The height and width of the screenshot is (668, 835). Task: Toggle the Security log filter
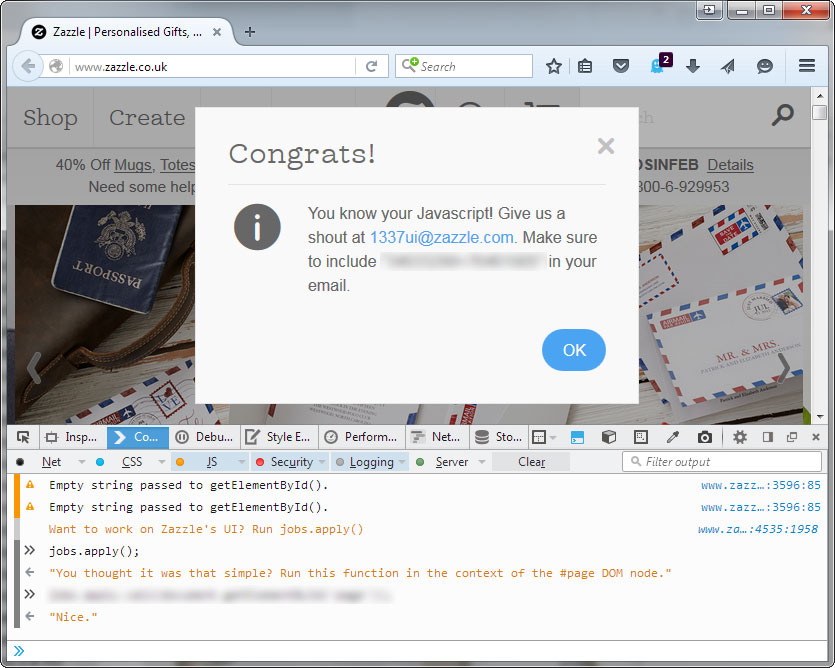(x=291, y=462)
